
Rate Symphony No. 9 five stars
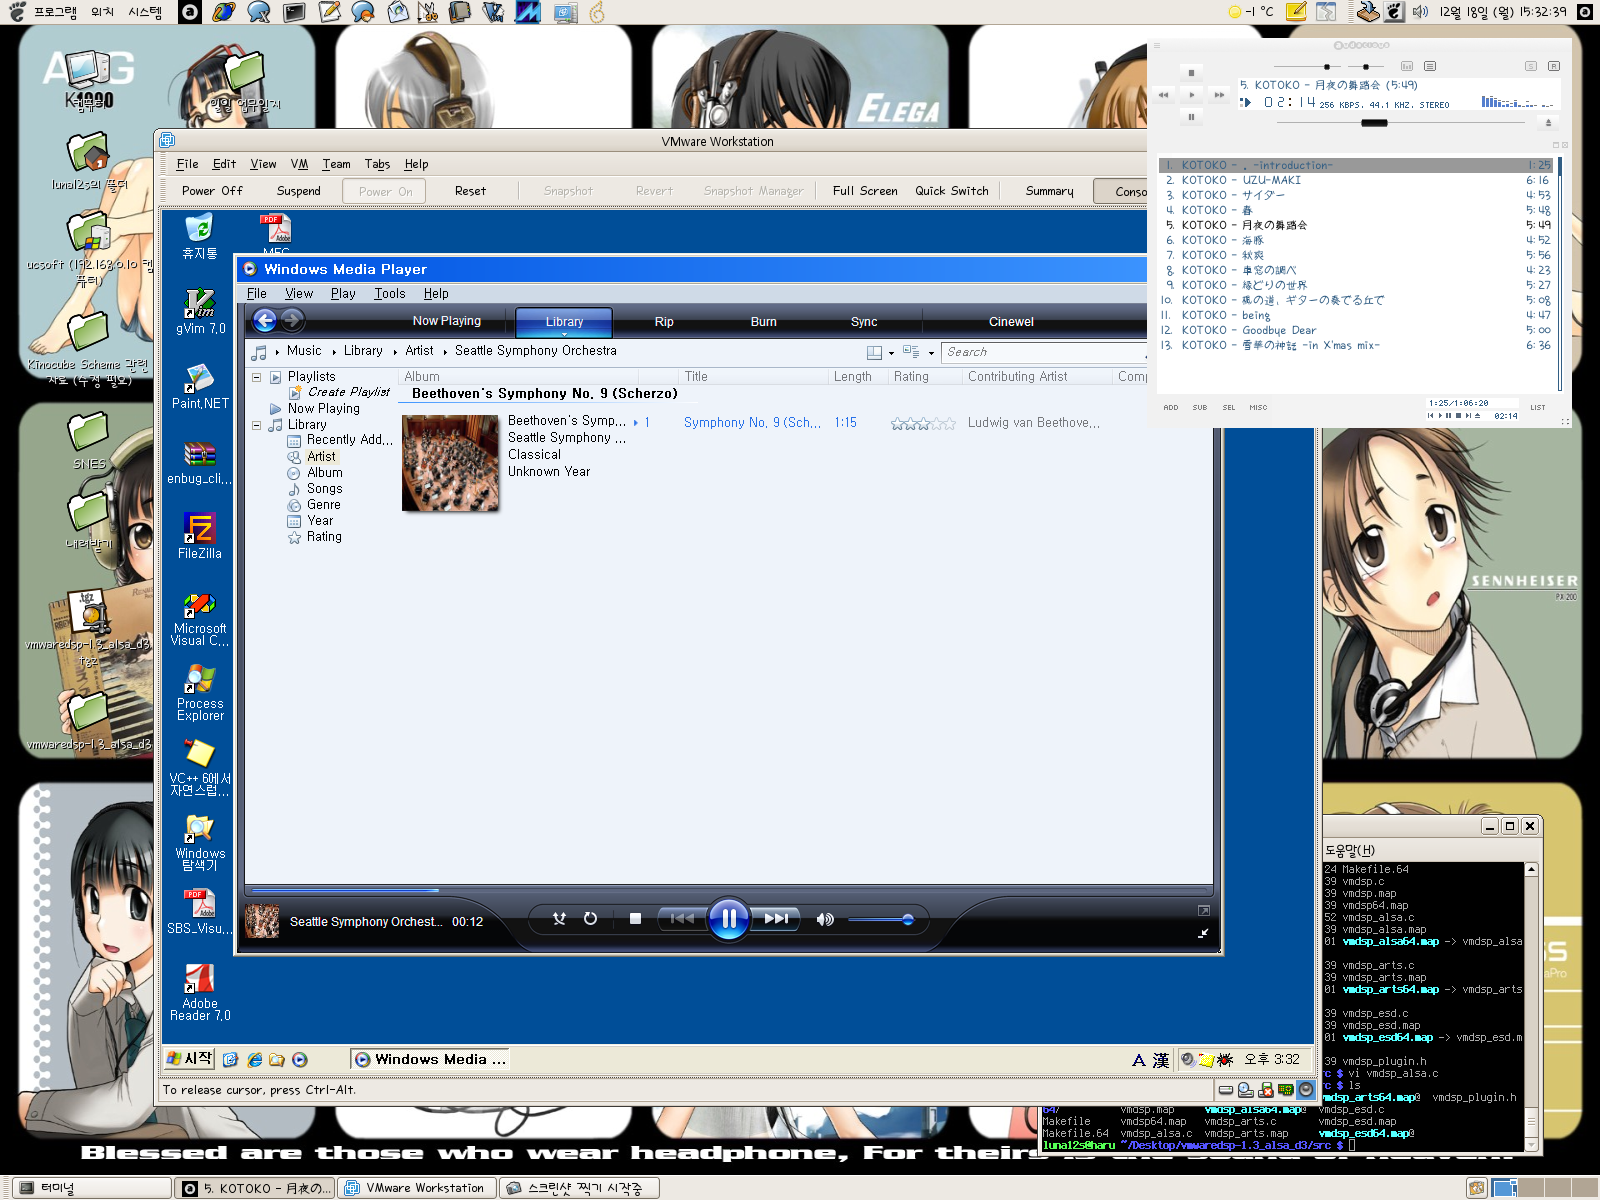(x=949, y=424)
